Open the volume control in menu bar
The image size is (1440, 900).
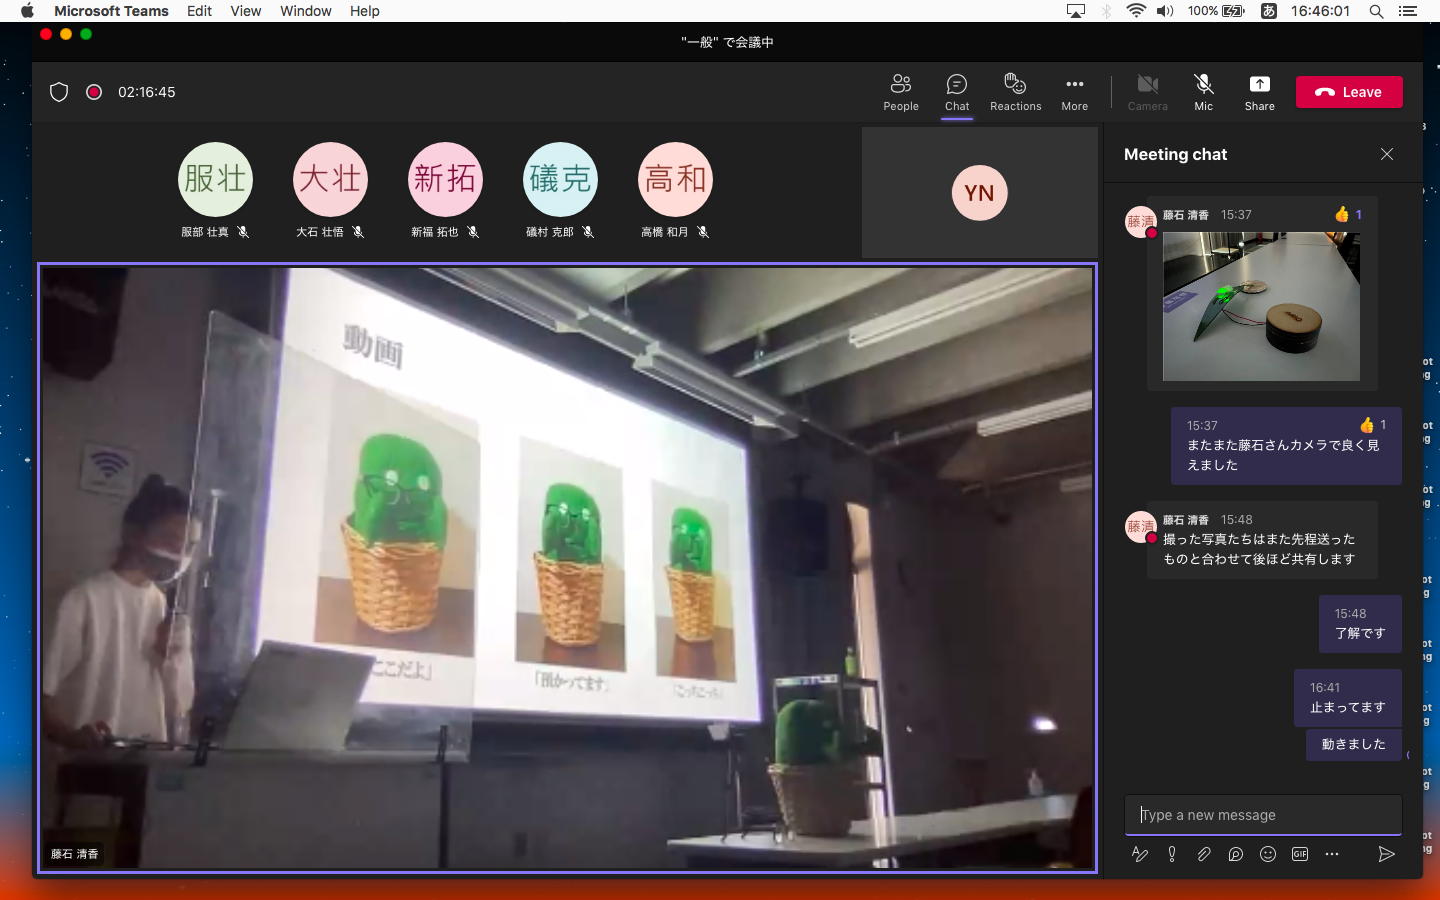tap(1165, 11)
